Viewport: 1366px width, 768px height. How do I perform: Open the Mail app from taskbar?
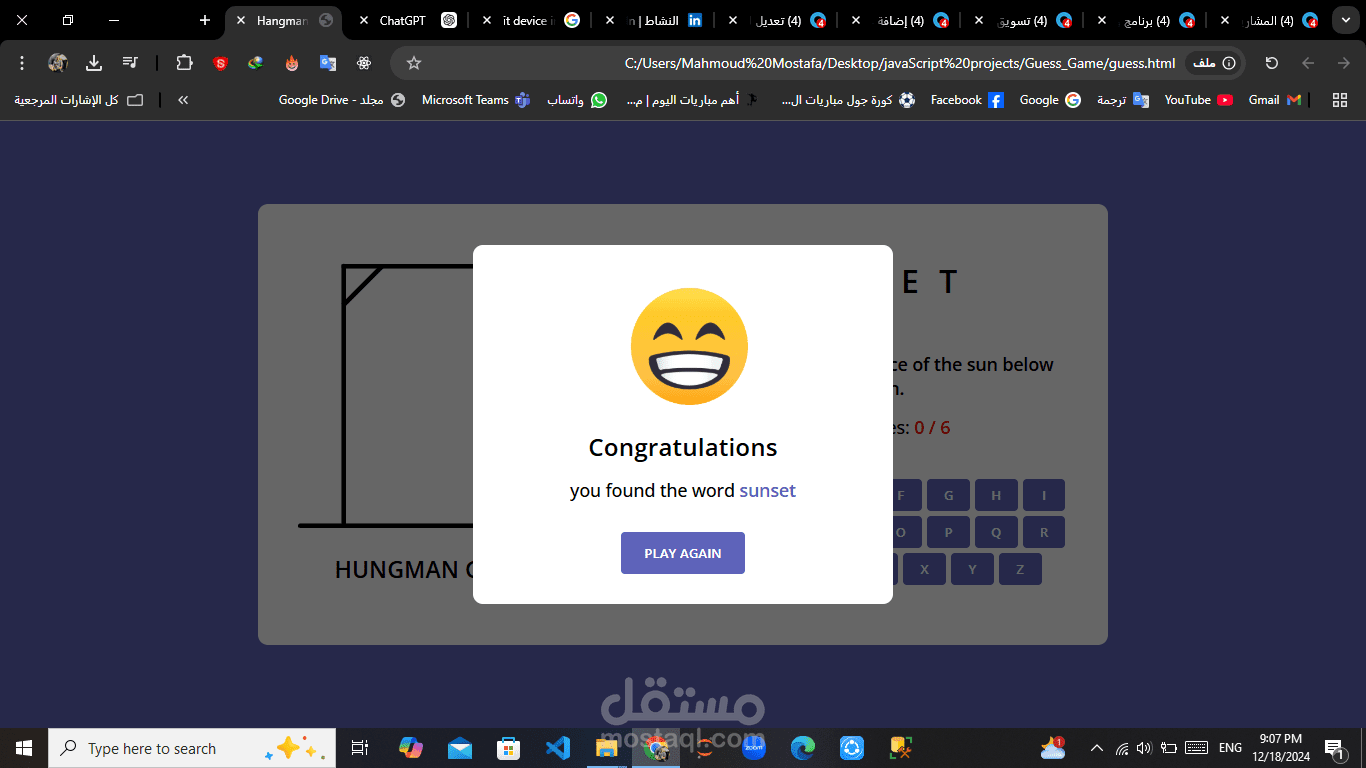460,748
